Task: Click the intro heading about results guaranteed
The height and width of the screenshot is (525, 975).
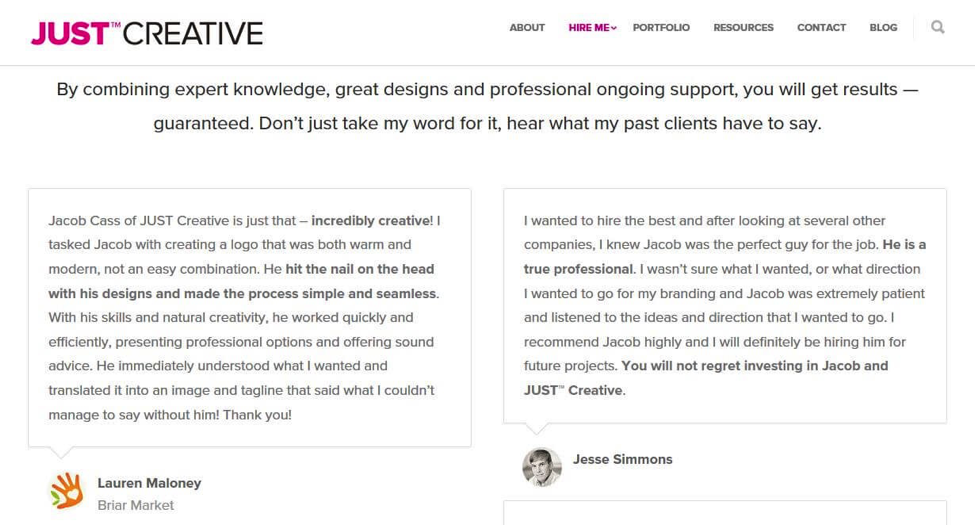Action: point(488,106)
